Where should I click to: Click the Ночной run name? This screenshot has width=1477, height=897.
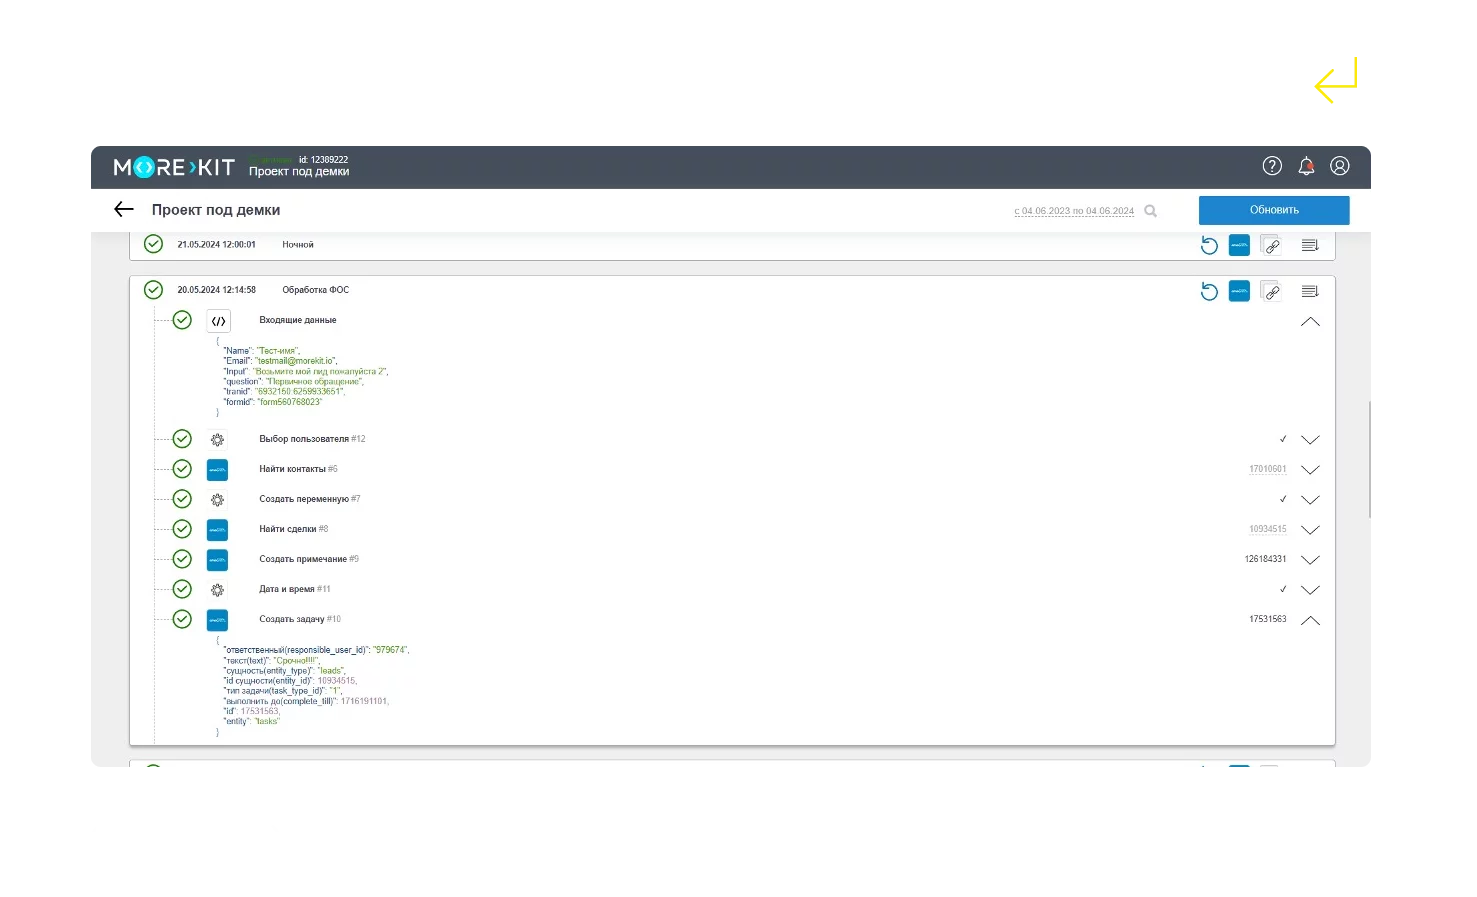[298, 244]
